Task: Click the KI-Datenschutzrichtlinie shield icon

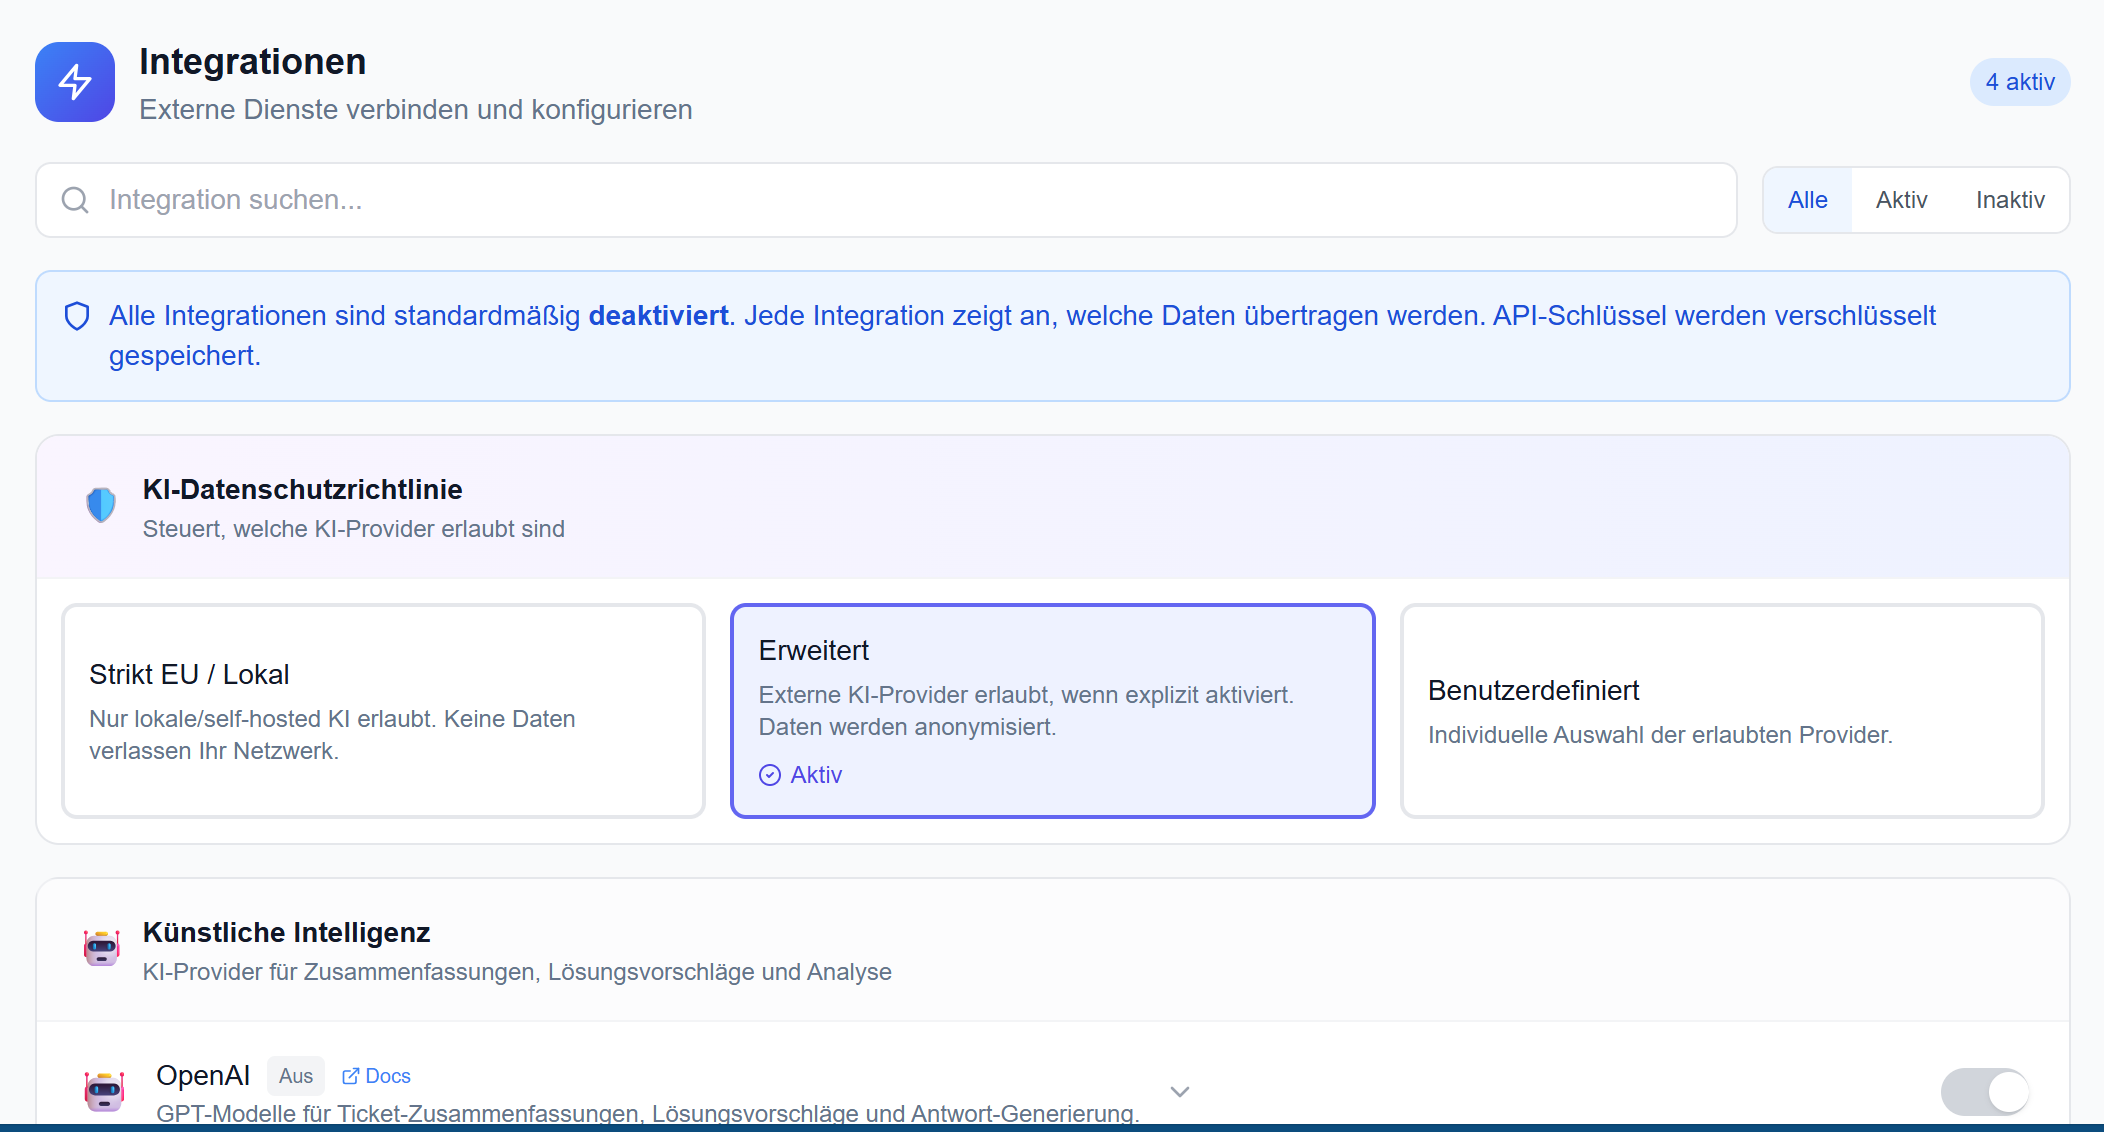Action: (101, 505)
